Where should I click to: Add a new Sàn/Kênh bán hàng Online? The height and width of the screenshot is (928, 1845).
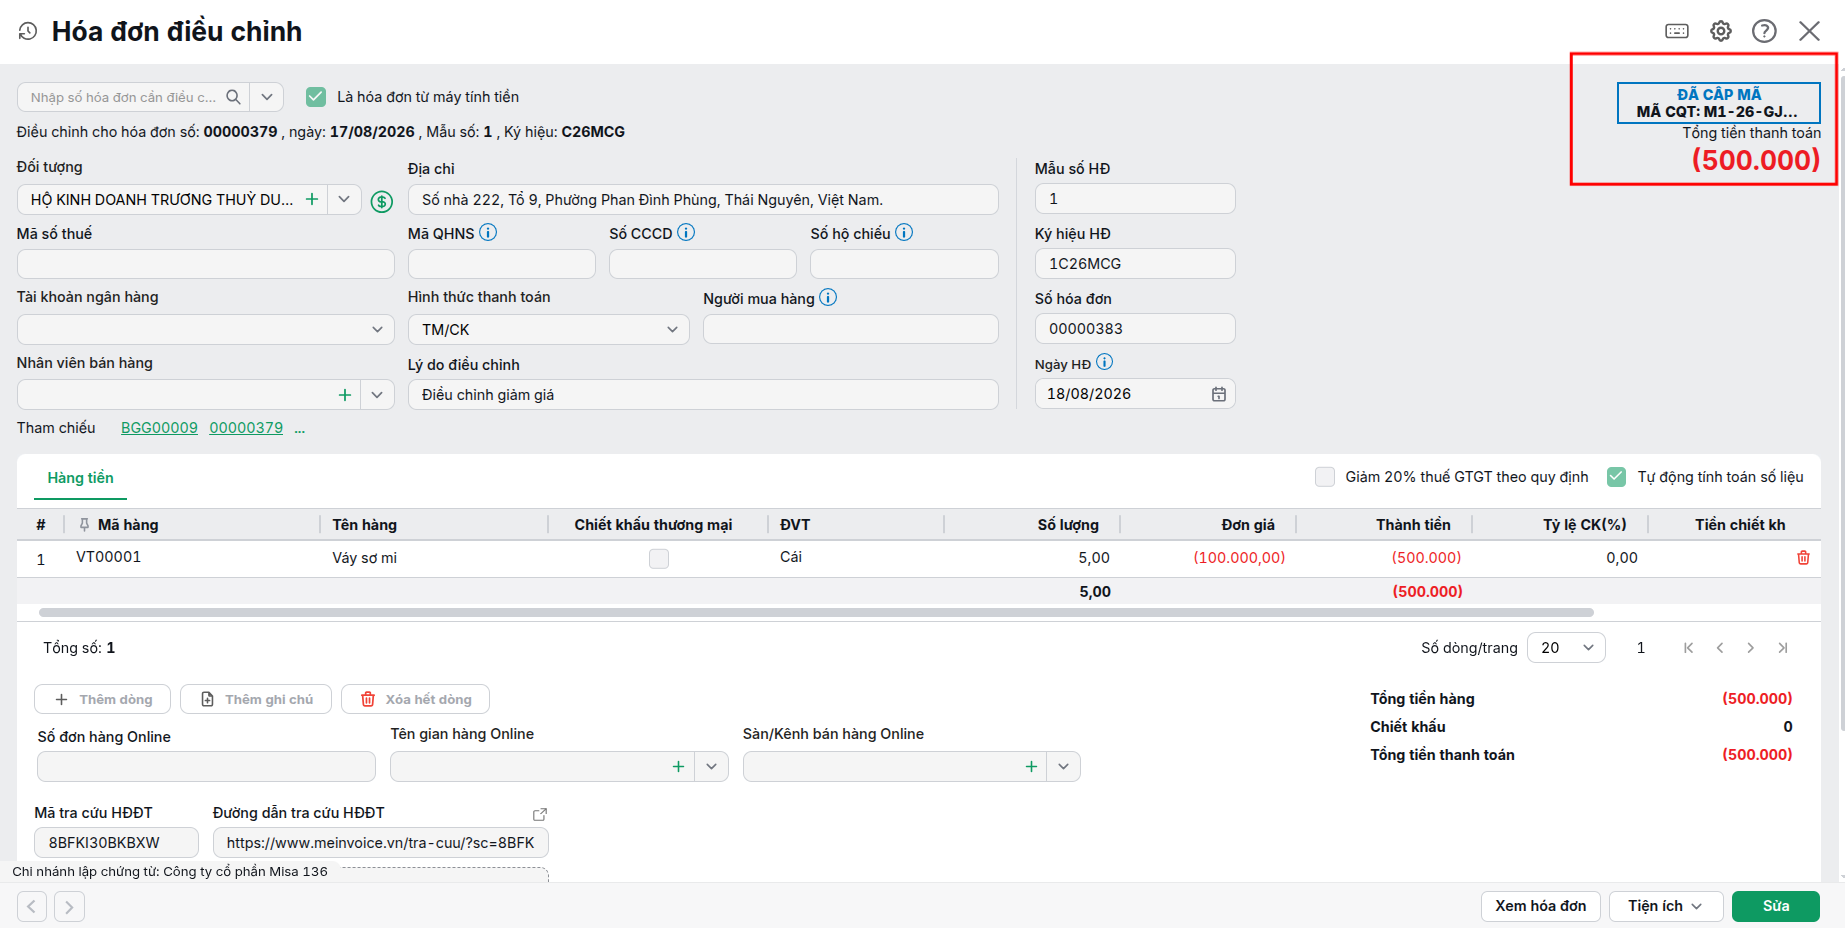[x=1031, y=767]
